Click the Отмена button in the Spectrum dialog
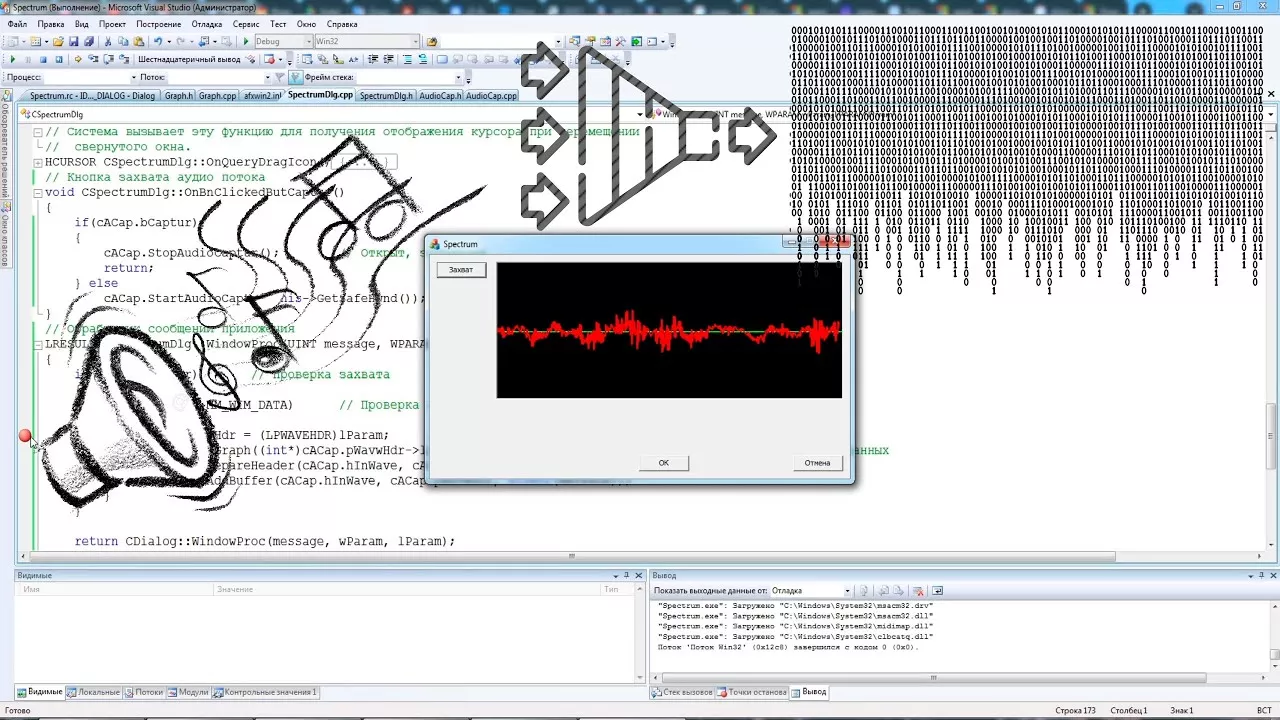The image size is (1280, 720). coord(817,463)
